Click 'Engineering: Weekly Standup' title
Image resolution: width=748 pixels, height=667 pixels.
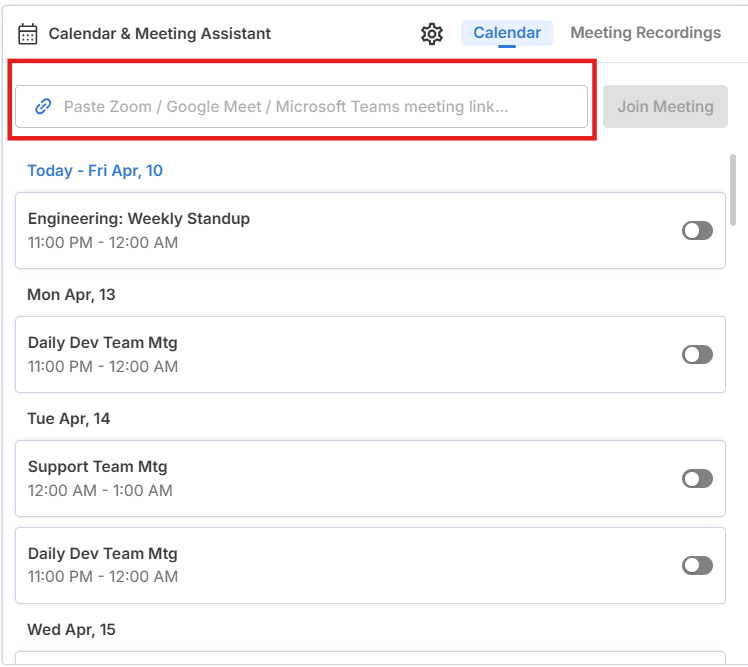coord(139,219)
